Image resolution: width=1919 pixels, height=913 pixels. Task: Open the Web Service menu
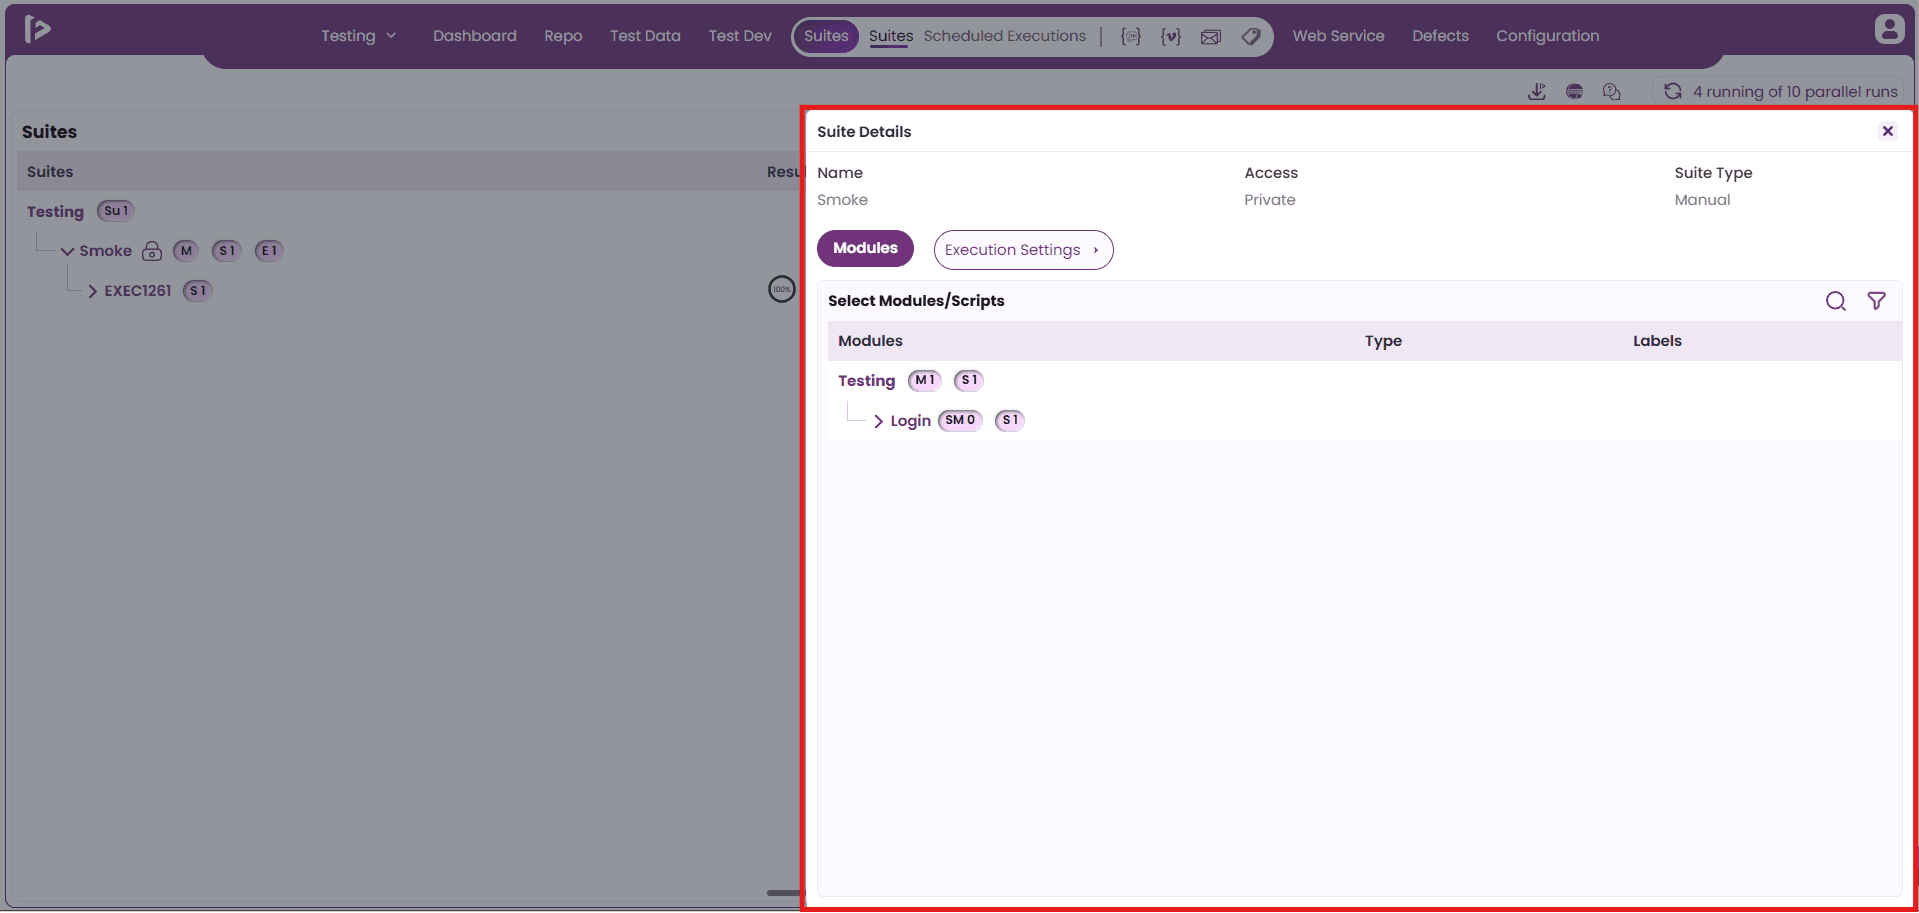[x=1338, y=36]
